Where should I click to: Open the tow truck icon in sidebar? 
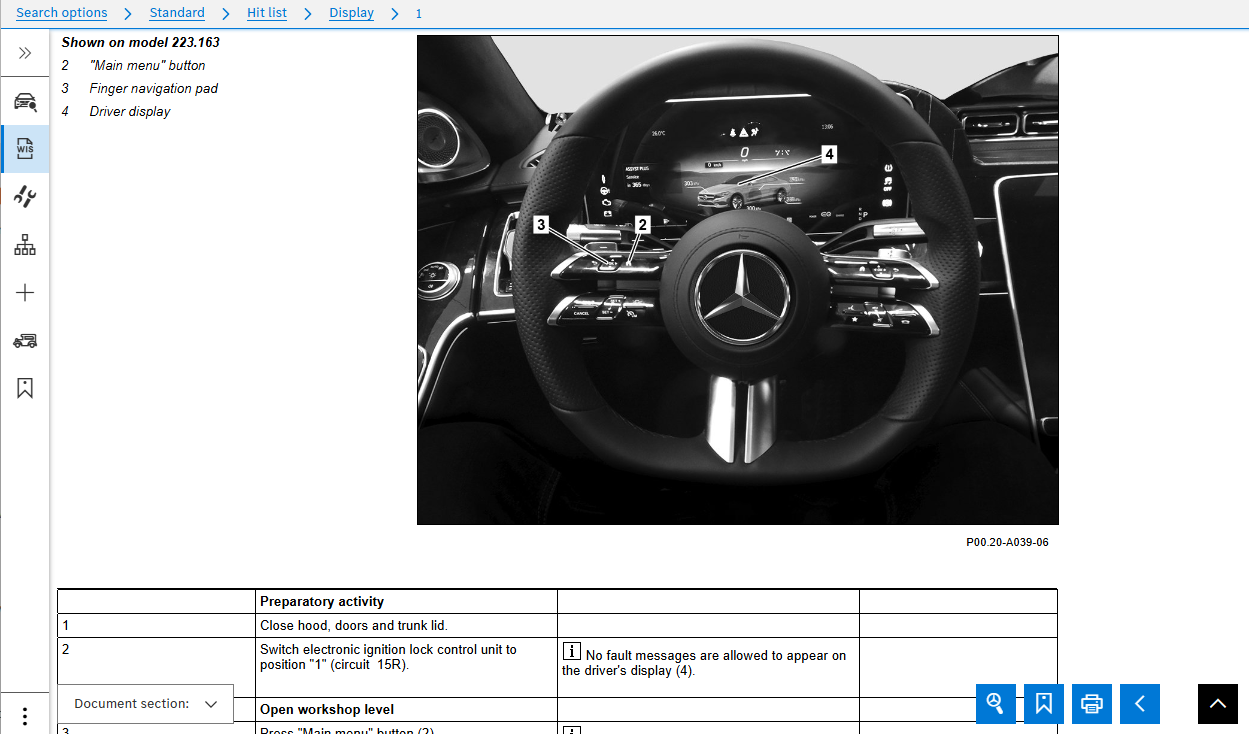click(25, 340)
